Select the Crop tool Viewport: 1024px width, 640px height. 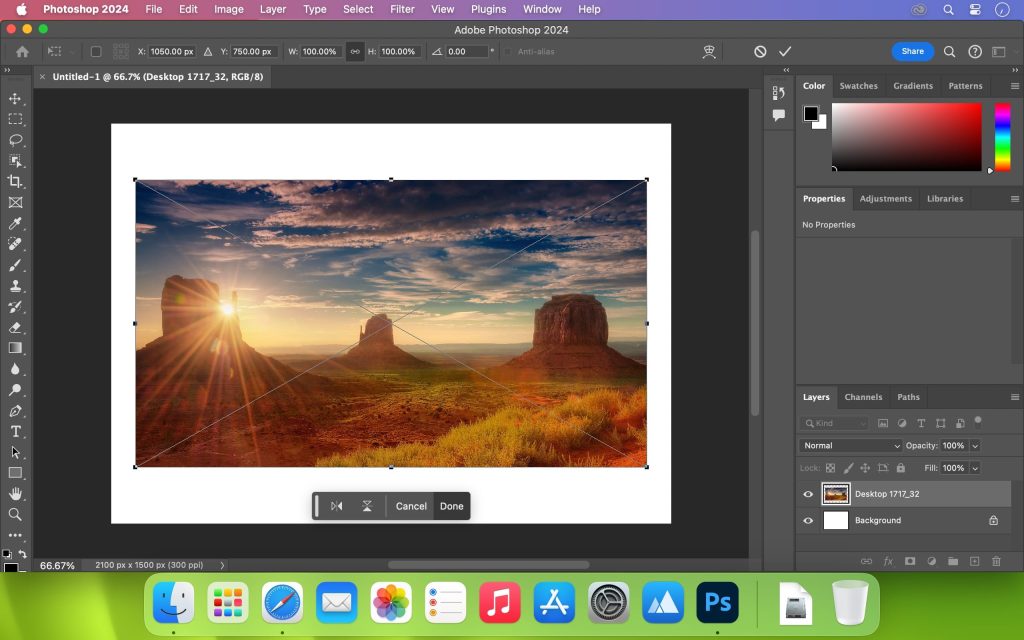pyautogui.click(x=15, y=181)
